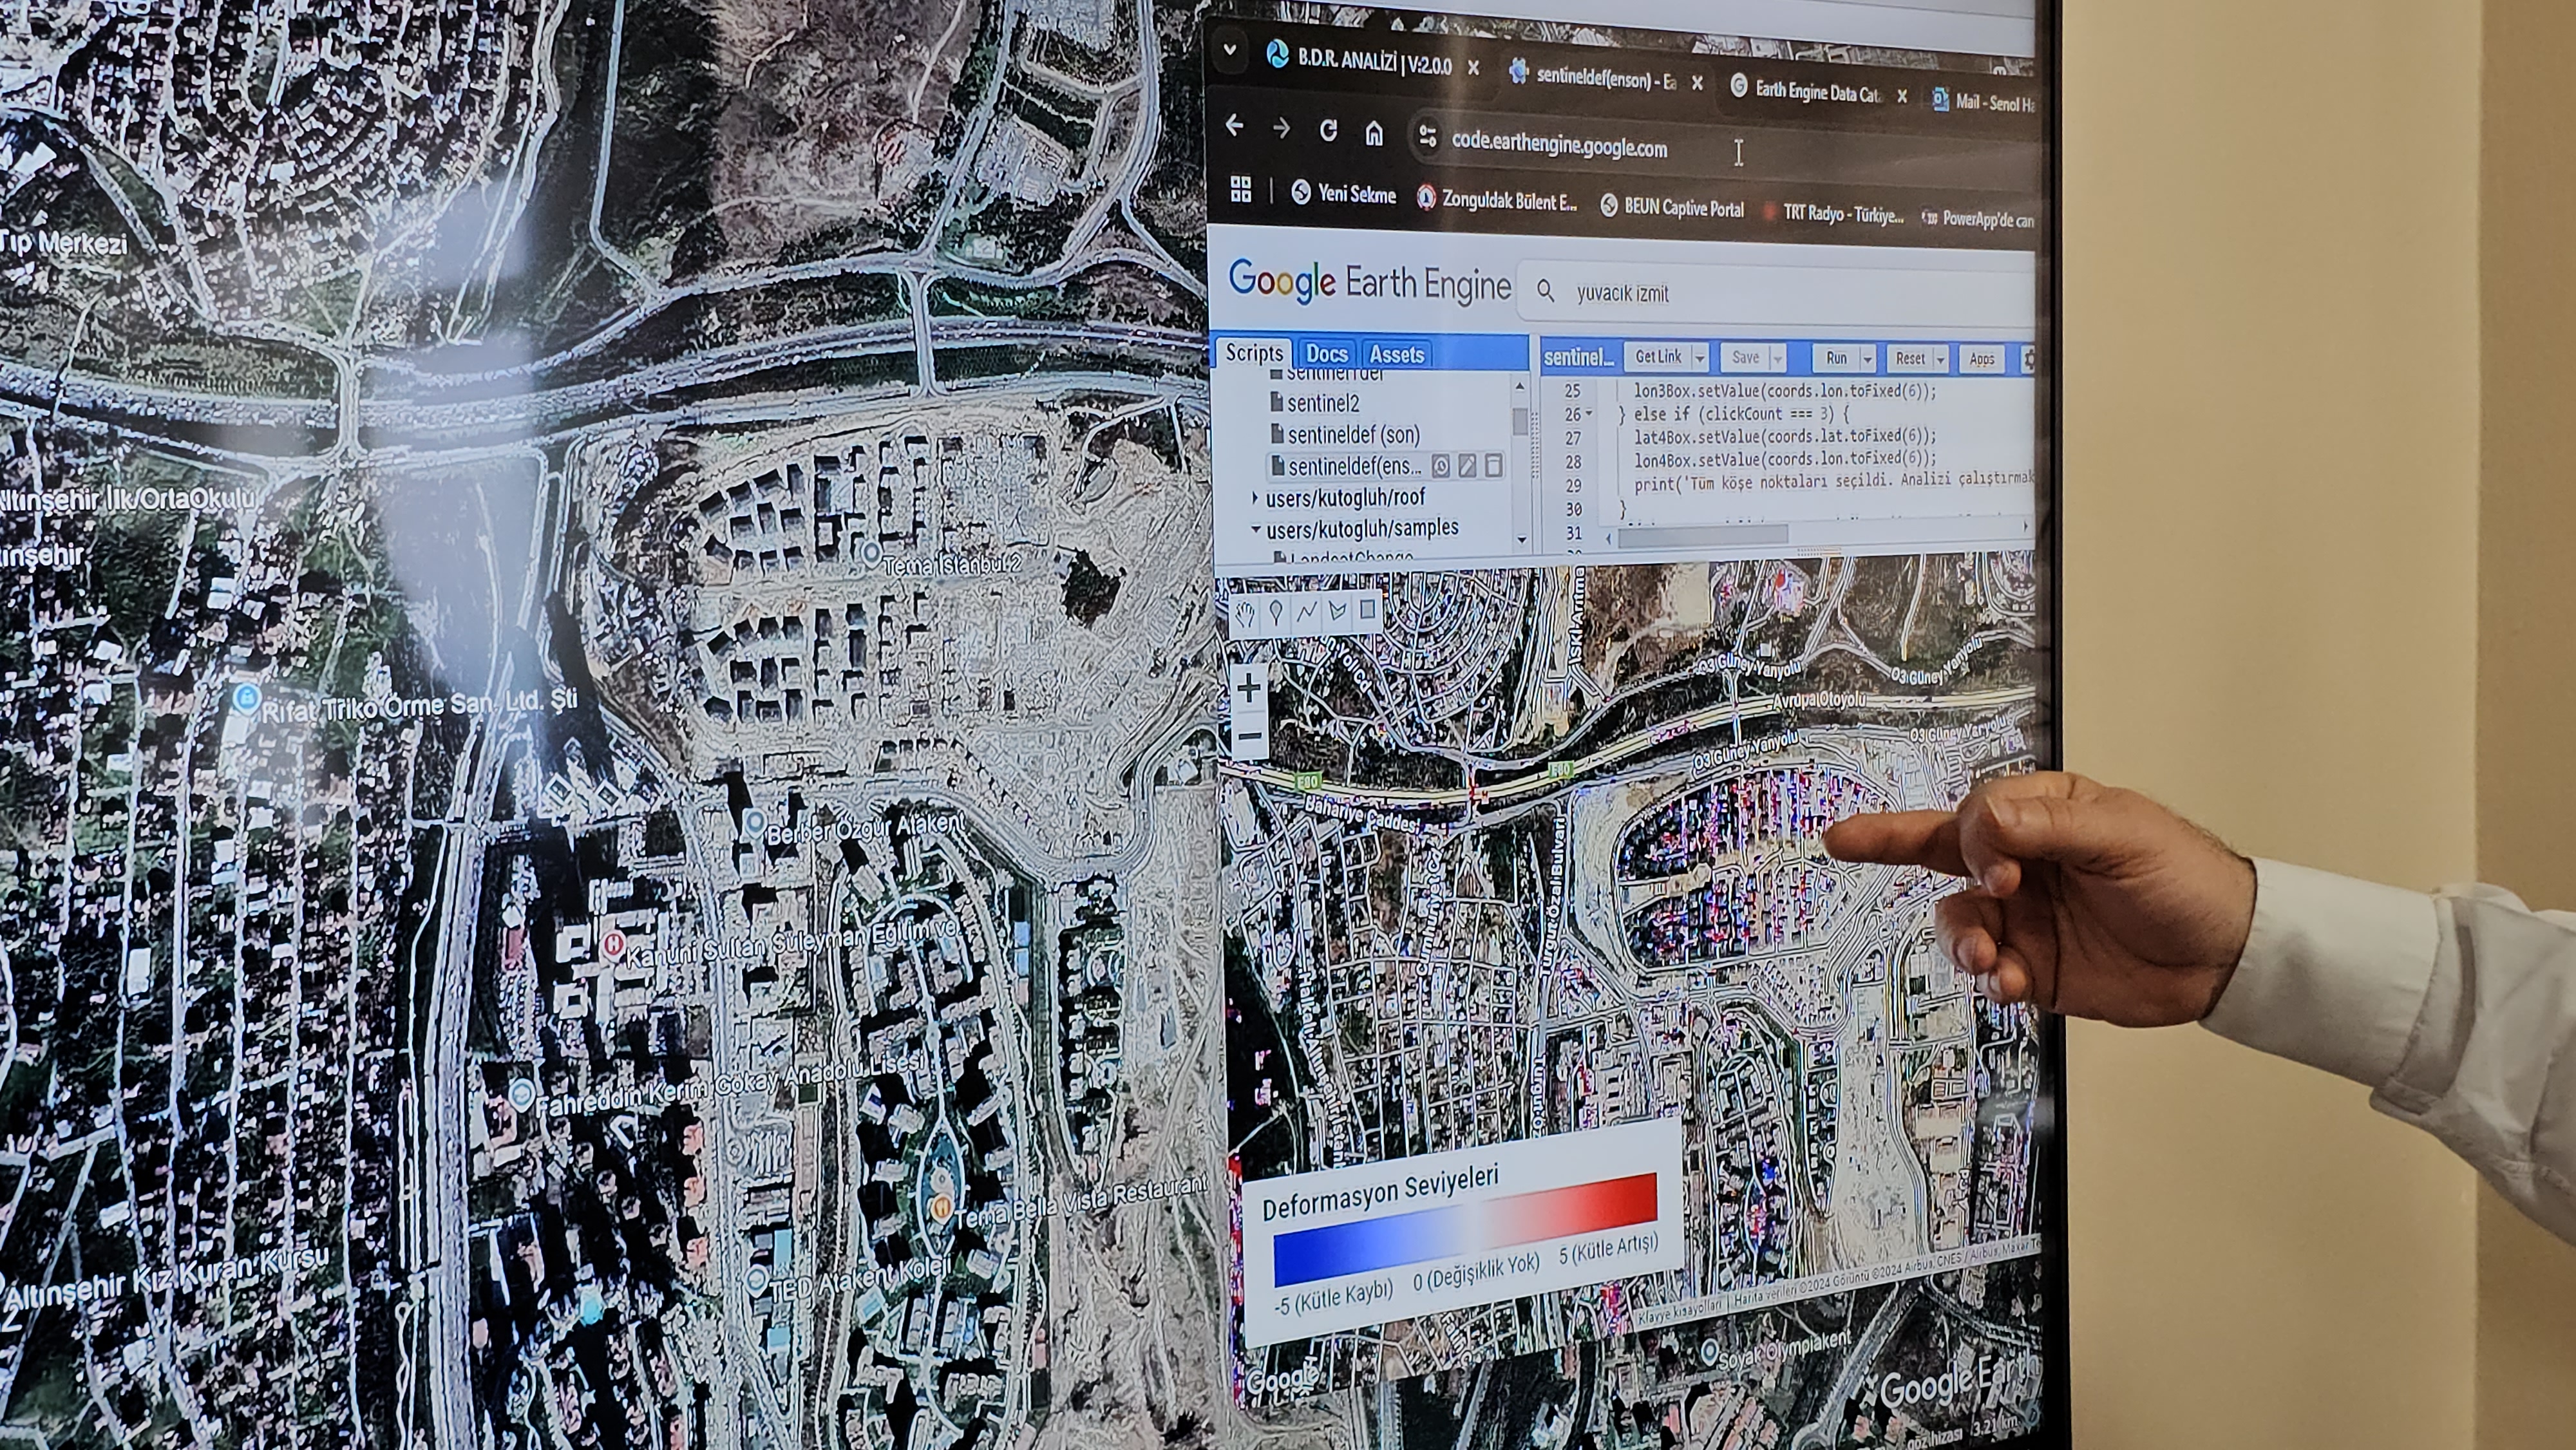The width and height of the screenshot is (2576, 1450).
Task: Select the draw rectangle tool
Action: pyautogui.click(x=1367, y=609)
